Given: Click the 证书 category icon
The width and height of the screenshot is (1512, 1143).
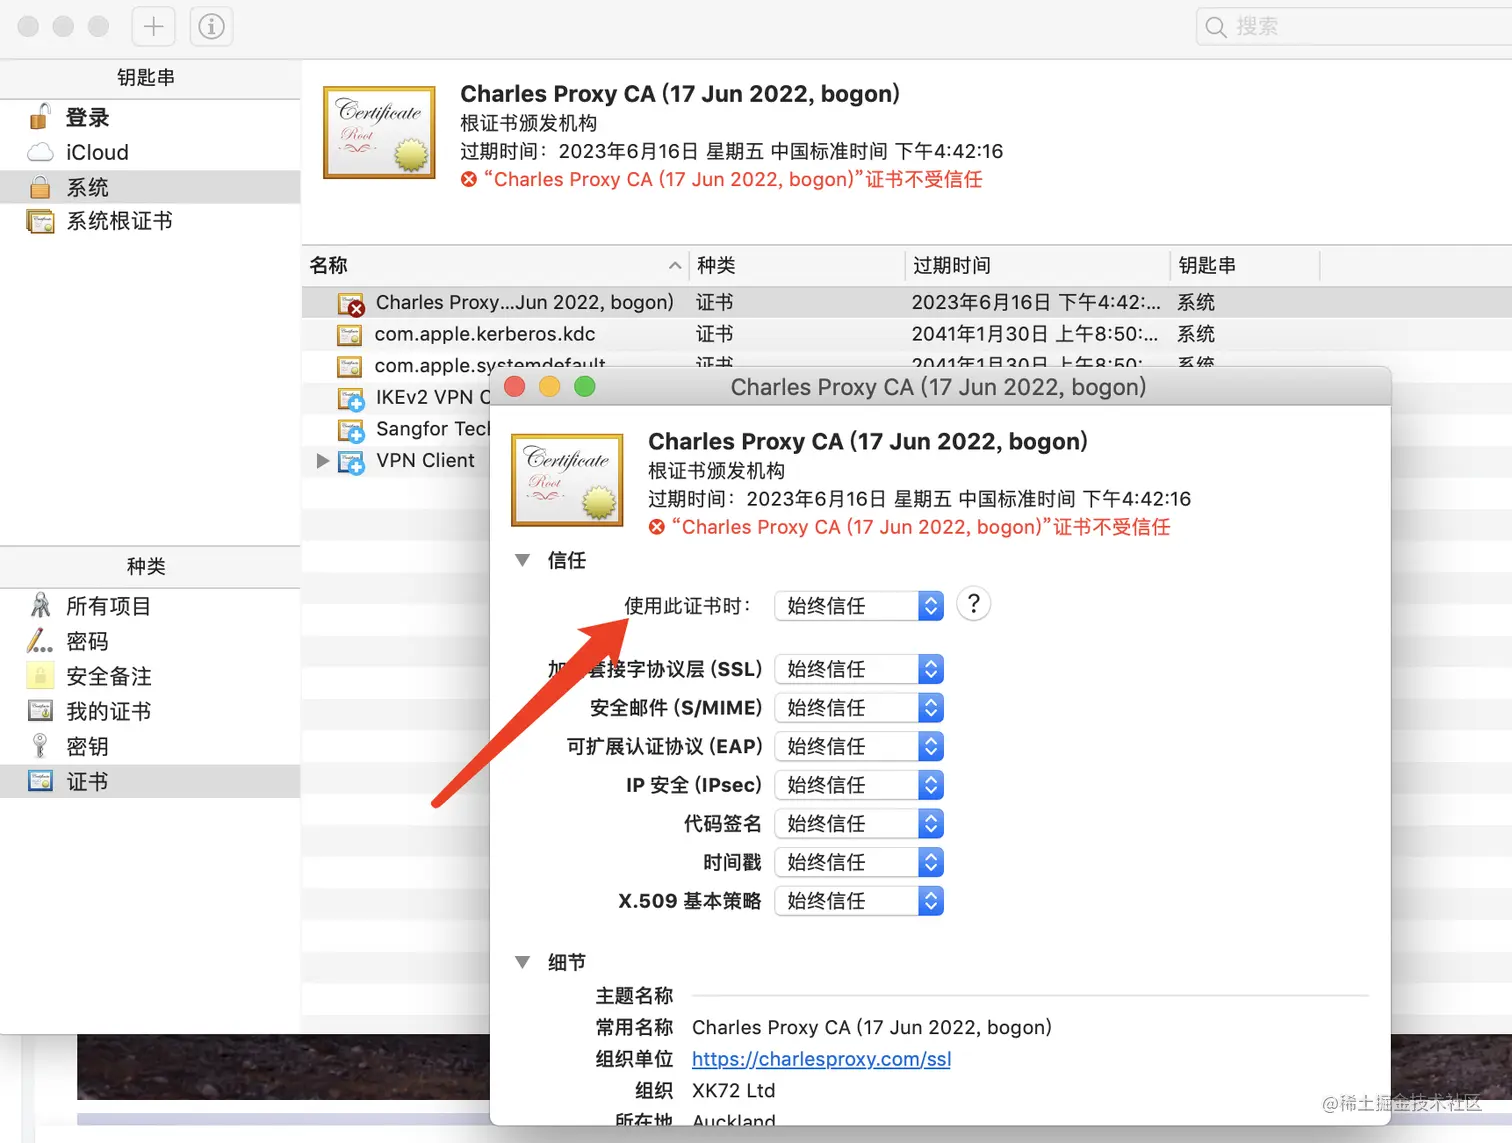Looking at the screenshot, I should [40, 781].
